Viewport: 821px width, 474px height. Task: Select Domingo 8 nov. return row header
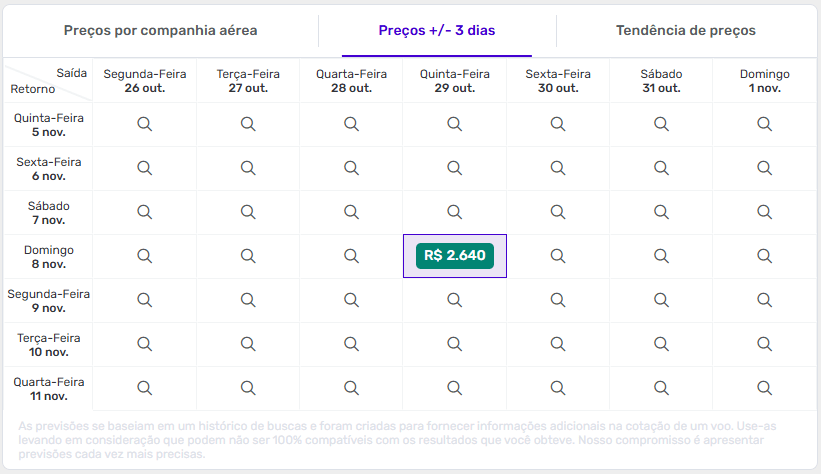pos(48,257)
